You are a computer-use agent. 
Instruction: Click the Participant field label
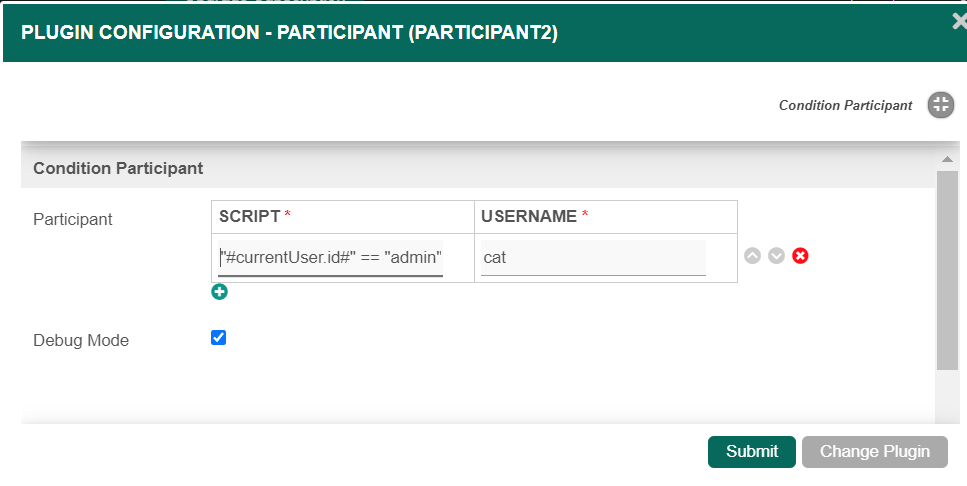[73, 219]
